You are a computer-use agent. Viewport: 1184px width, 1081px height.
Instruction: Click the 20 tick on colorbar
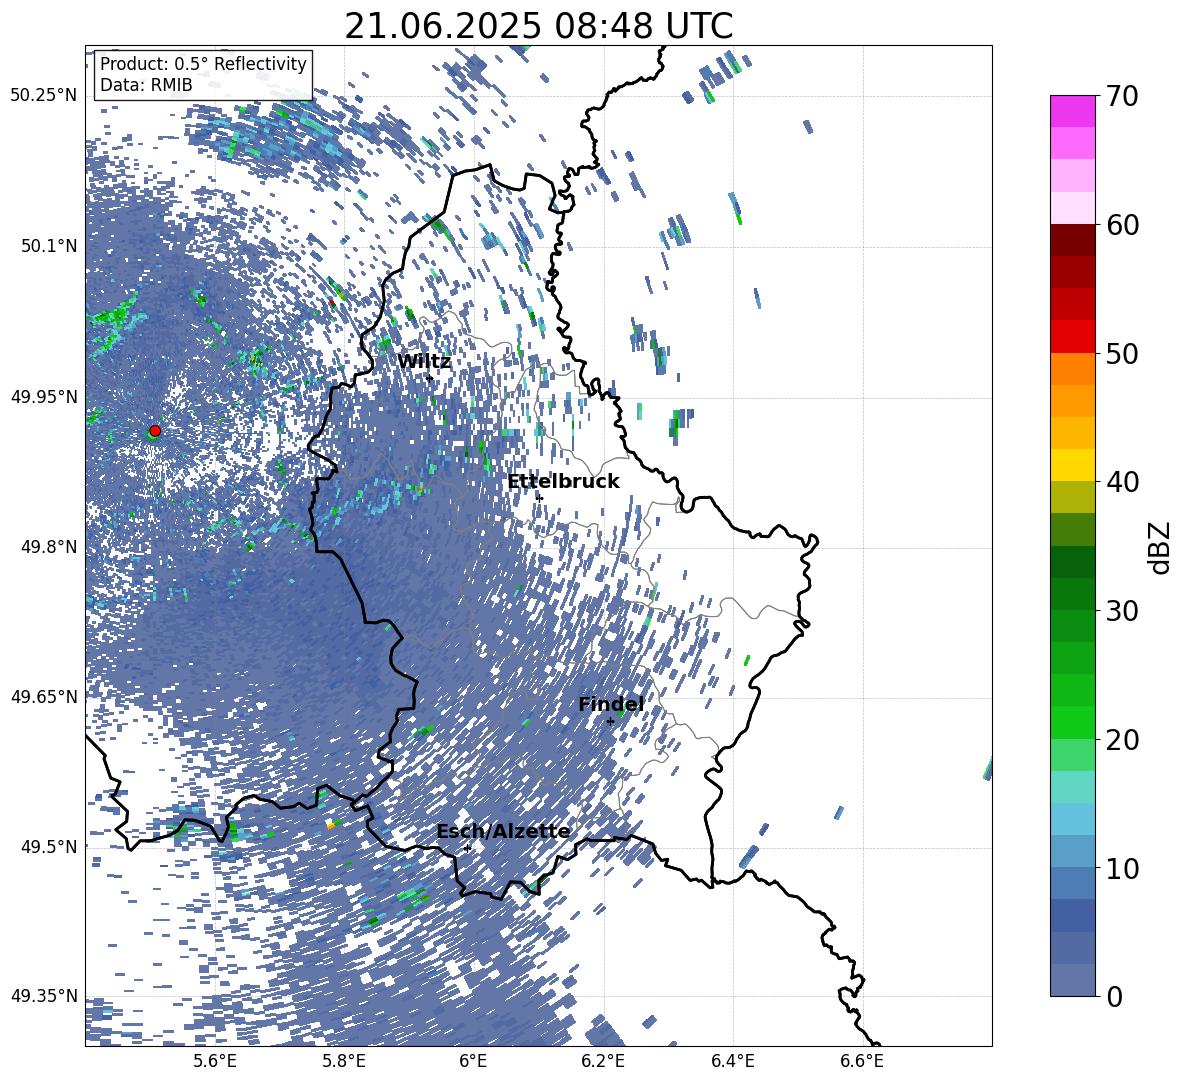(1123, 740)
